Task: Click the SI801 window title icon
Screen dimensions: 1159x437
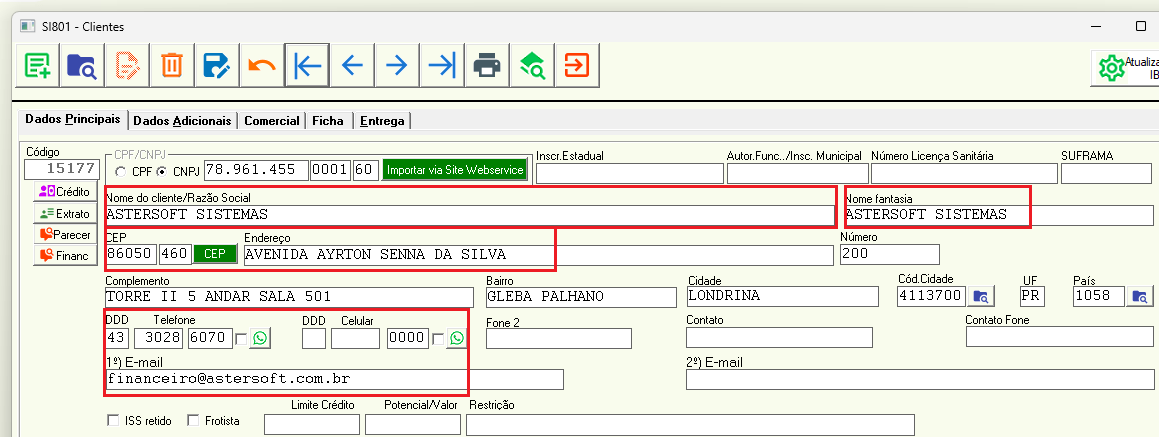Action: [x=27, y=26]
